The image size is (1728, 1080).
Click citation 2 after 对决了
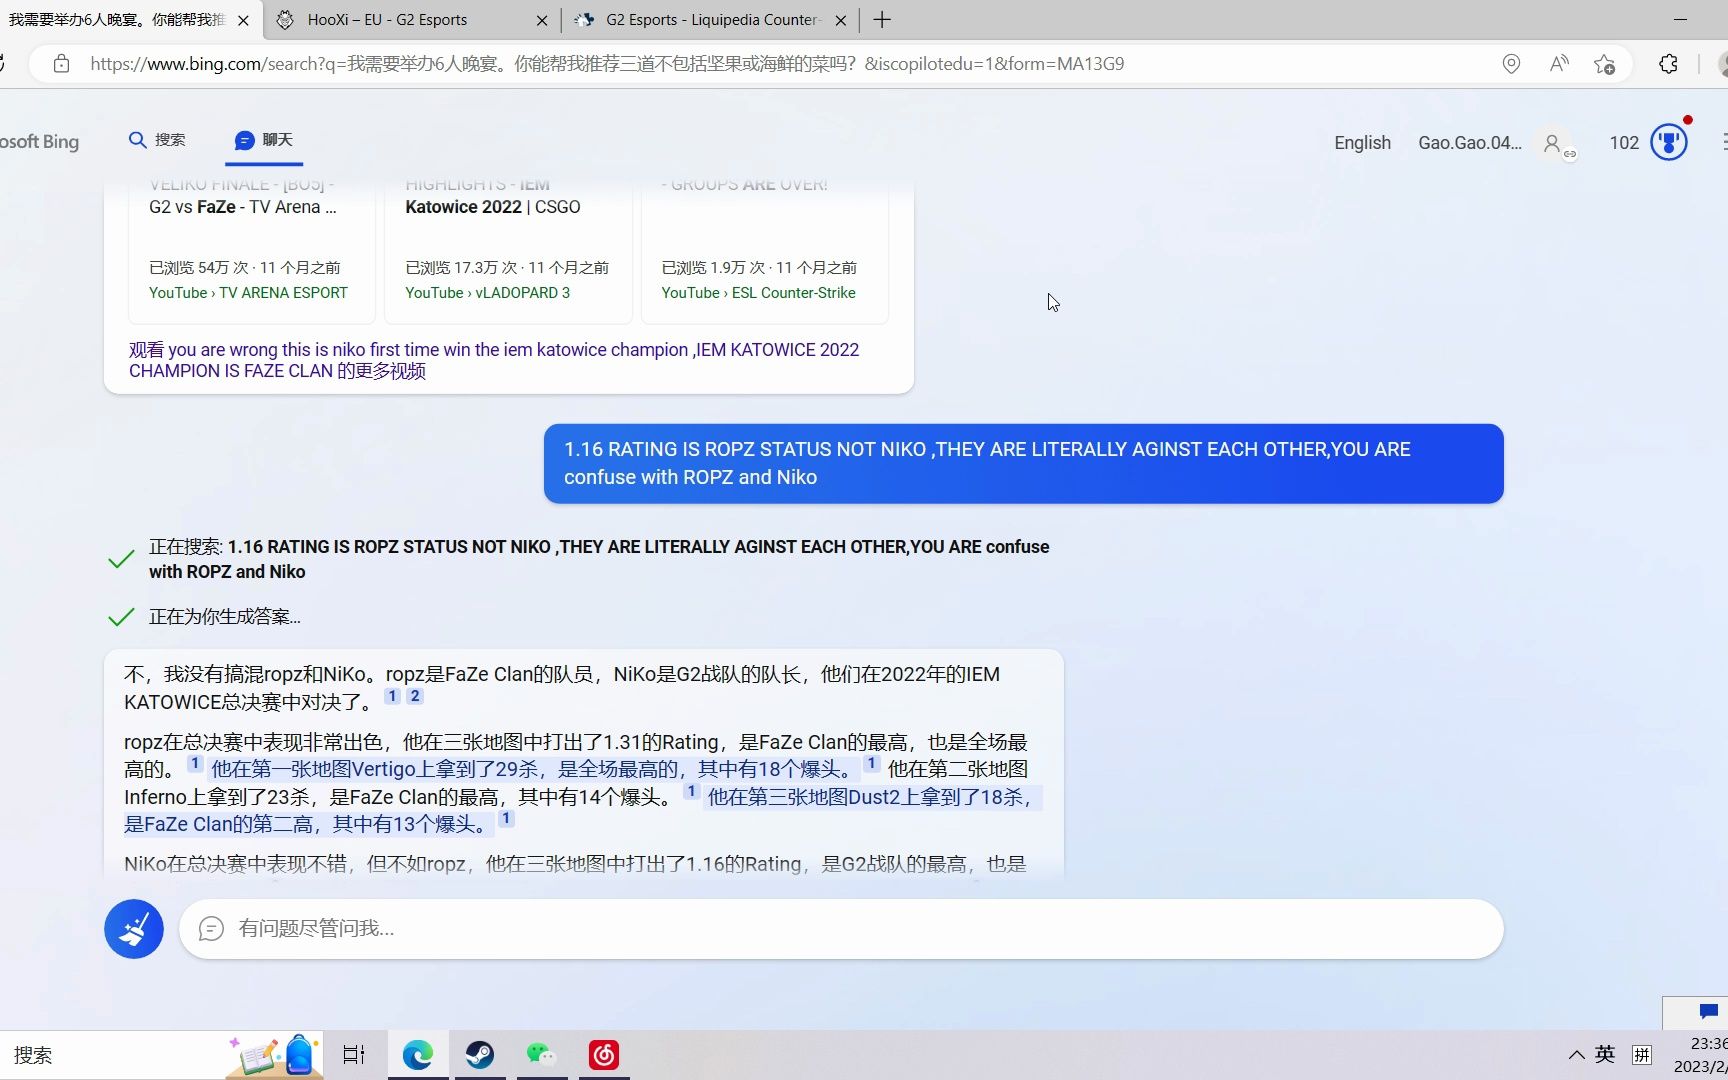coord(415,696)
